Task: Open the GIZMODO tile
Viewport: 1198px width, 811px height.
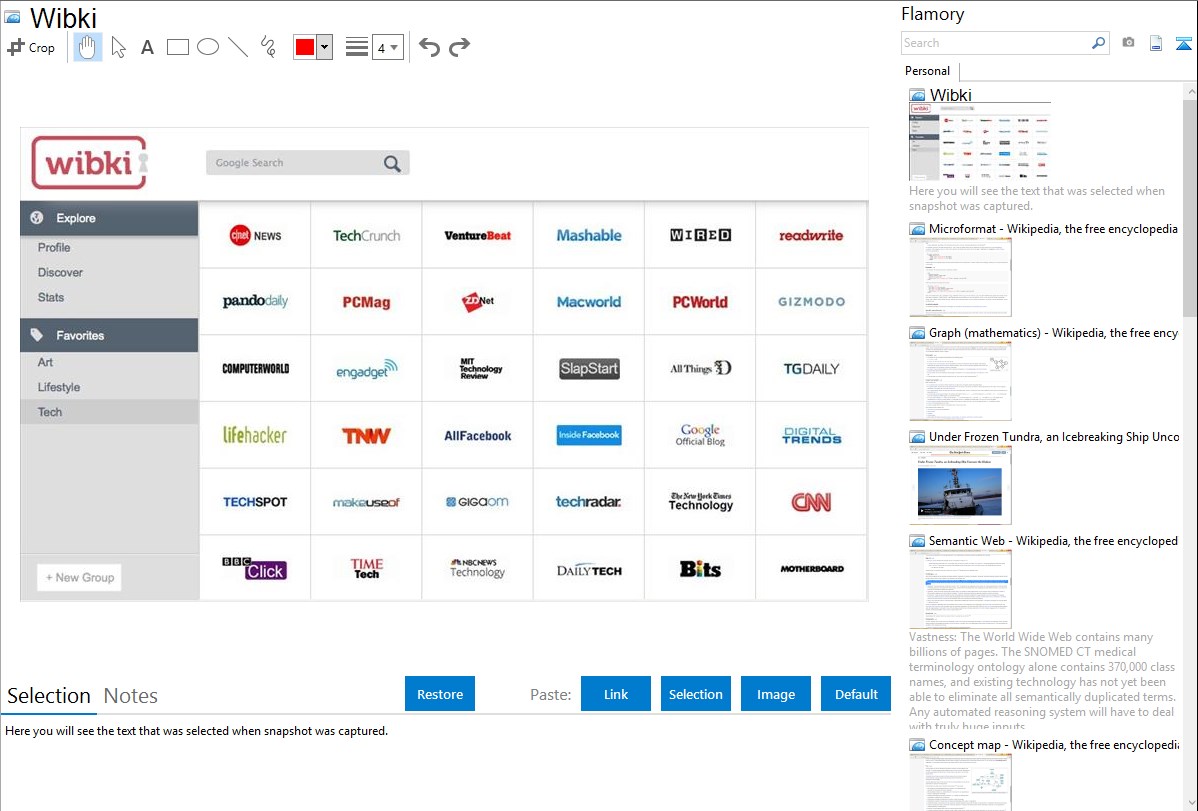Action: tap(811, 301)
